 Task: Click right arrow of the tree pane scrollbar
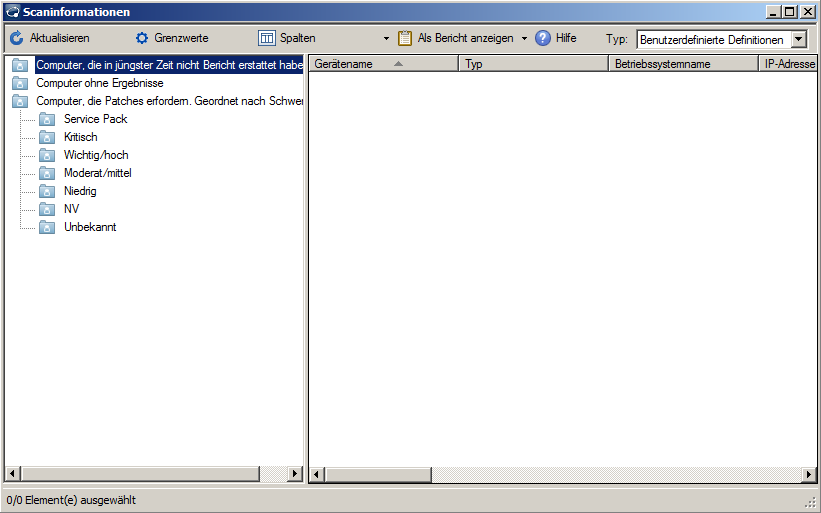tap(295, 474)
